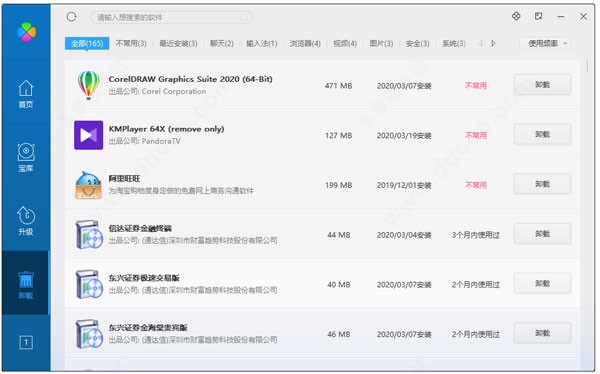The width and height of the screenshot is (600, 374).
Task: Select the CorelDRAW Graphics Suite 2020 title
Action: 190,79
